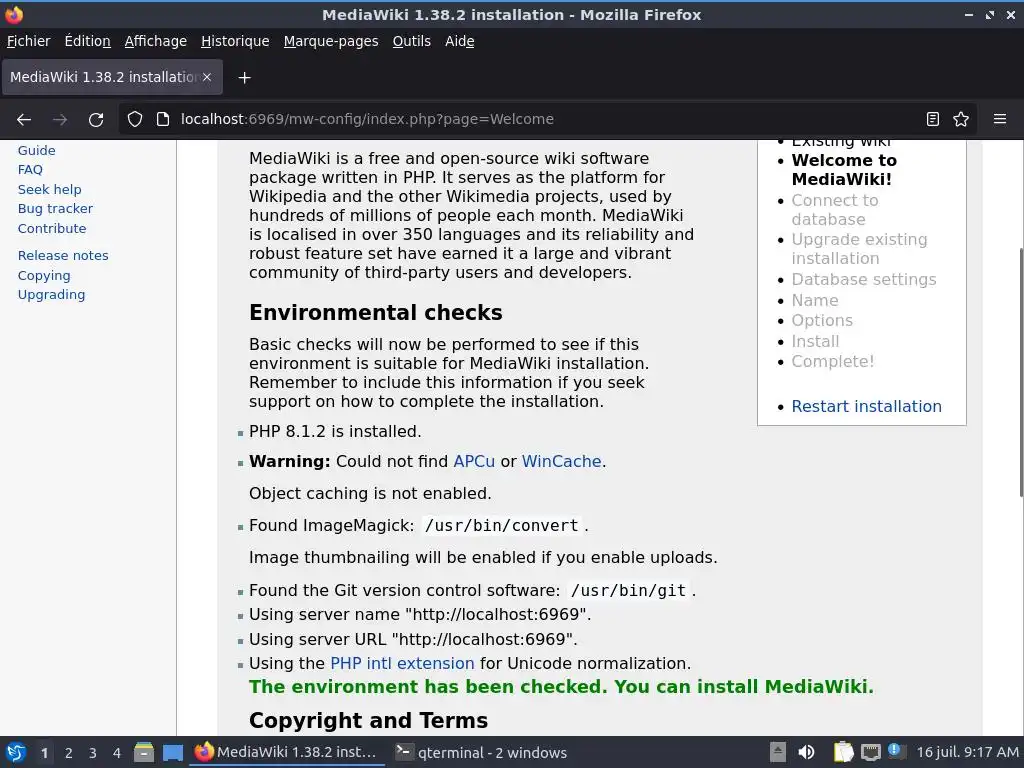Image resolution: width=1024 pixels, height=768 pixels.
Task: Click the taskbar clock showing 16 juil. 9:17 AM
Action: pos(967,752)
